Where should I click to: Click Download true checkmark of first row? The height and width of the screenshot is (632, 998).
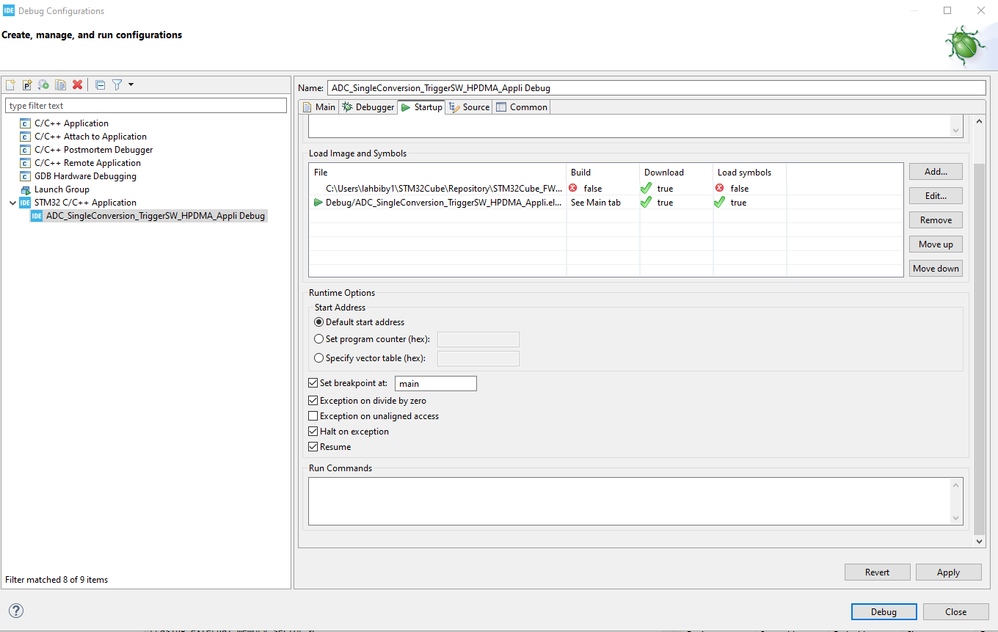coord(646,188)
